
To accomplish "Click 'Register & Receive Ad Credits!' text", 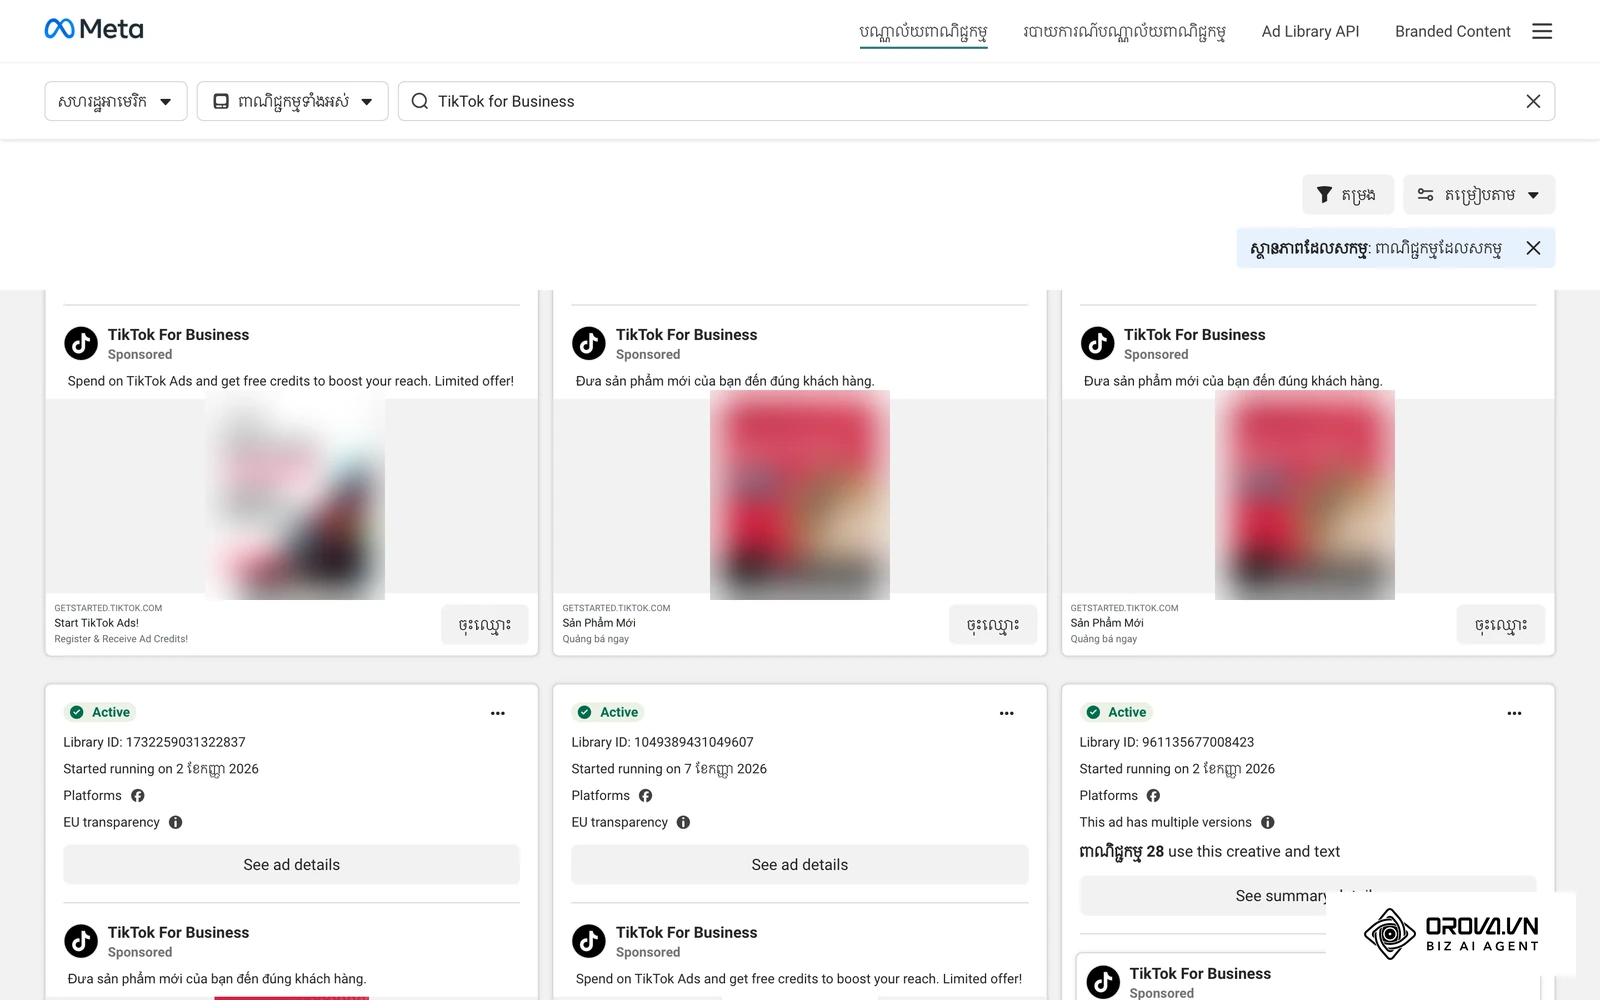I will tap(121, 639).
